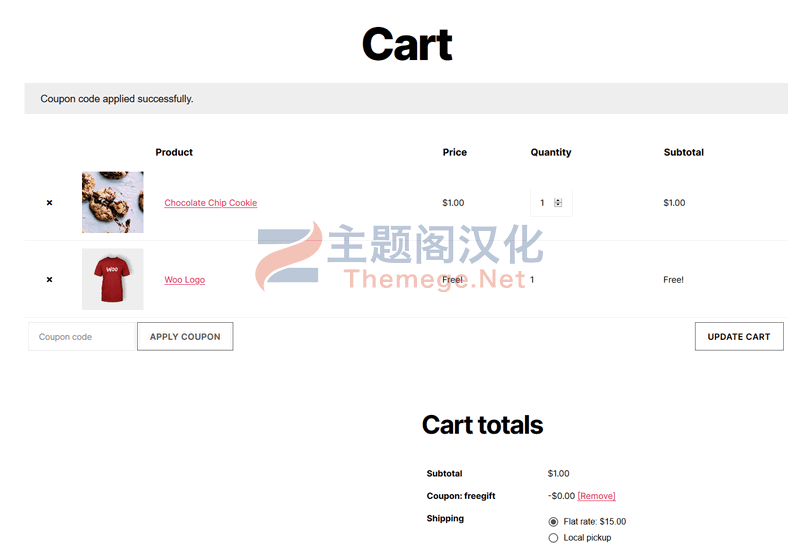800x552 pixels.
Task: Remove the freegift coupon
Action: coord(596,496)
